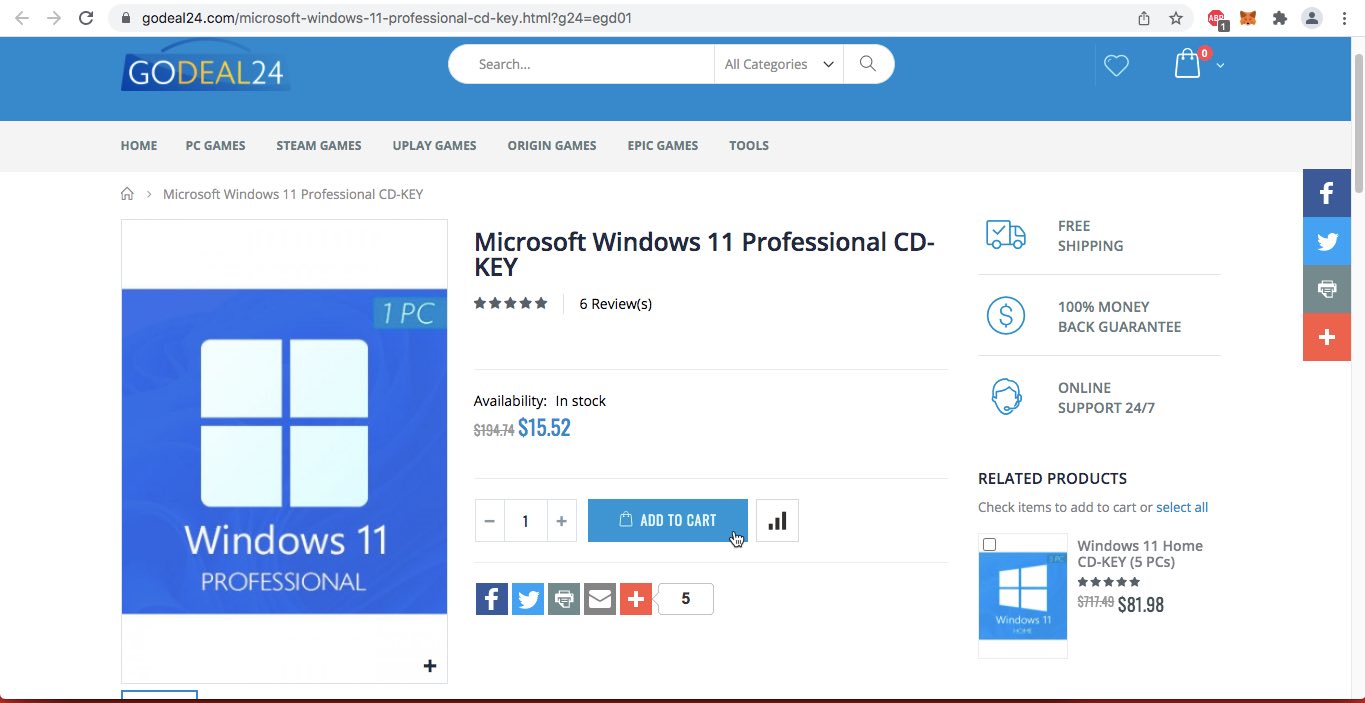
Task: Open the TOOLS menu
Action: [749, 145]
